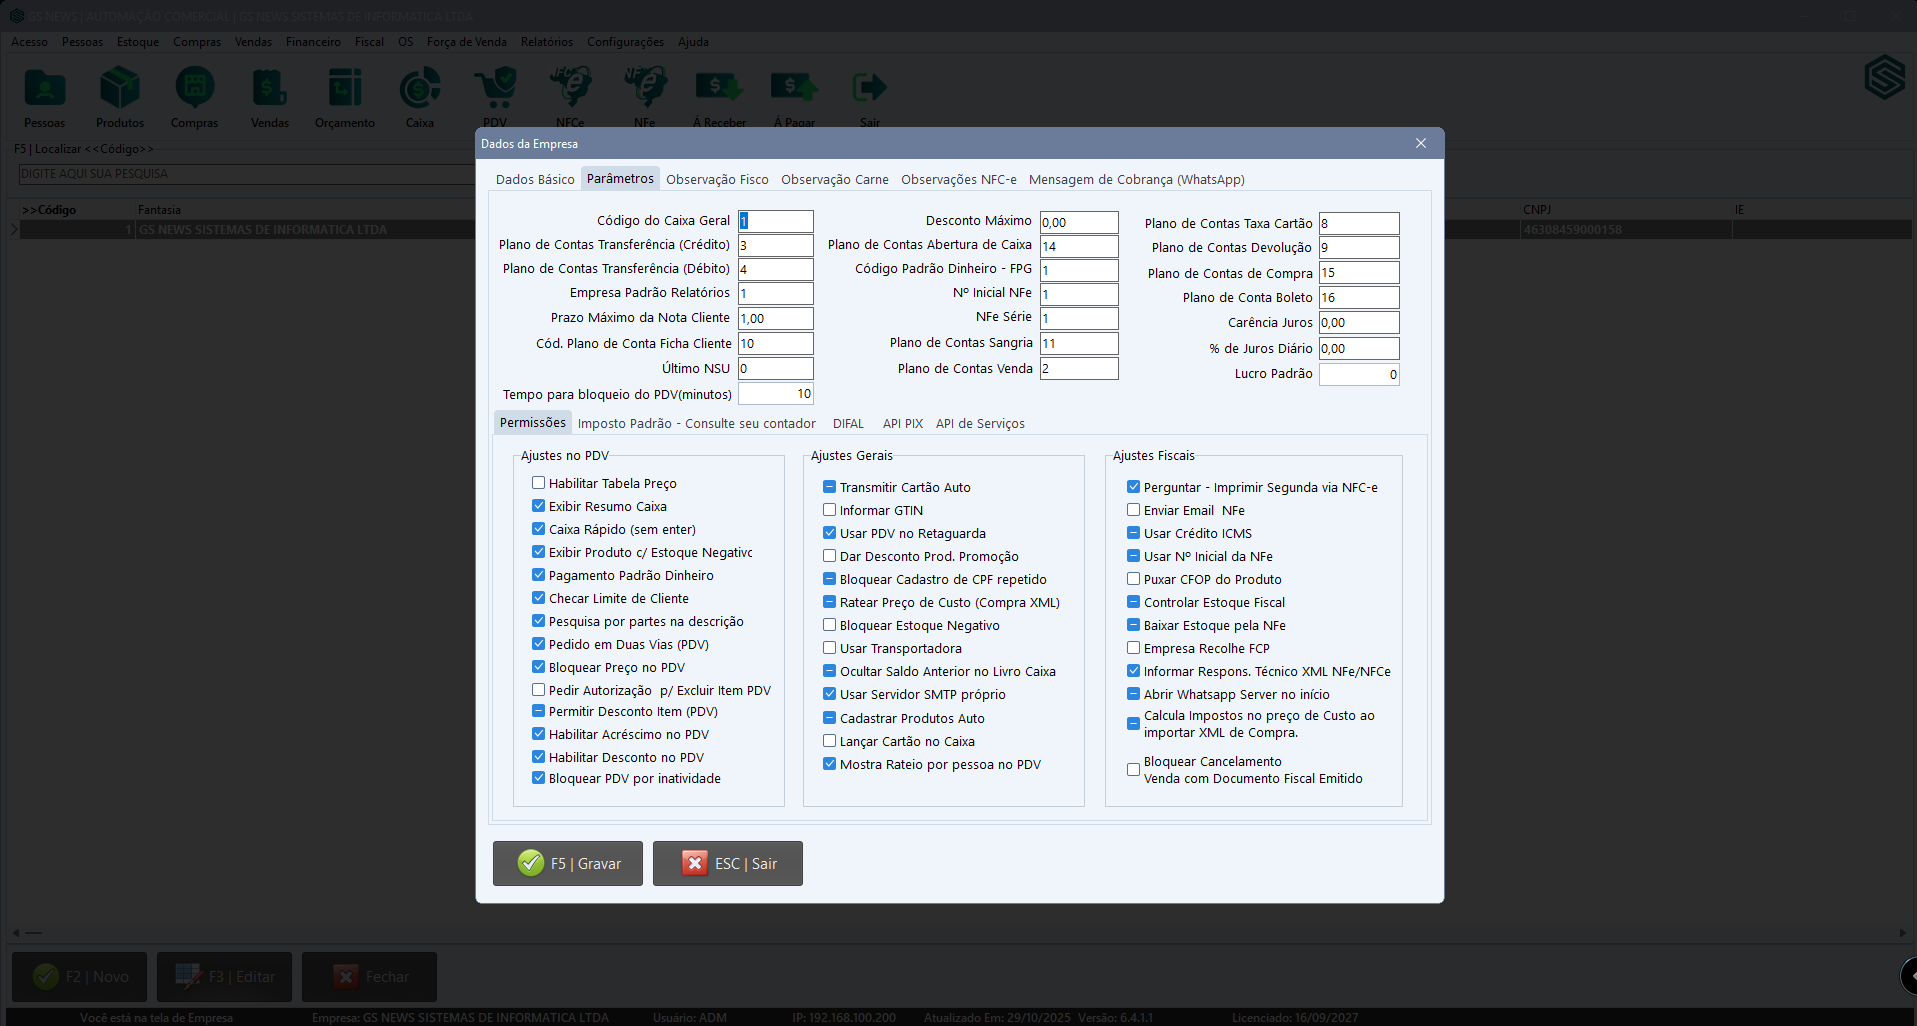1917x1026 pixels.
Task: Open the Vendas toolbar icon
Action: point(270,90)
